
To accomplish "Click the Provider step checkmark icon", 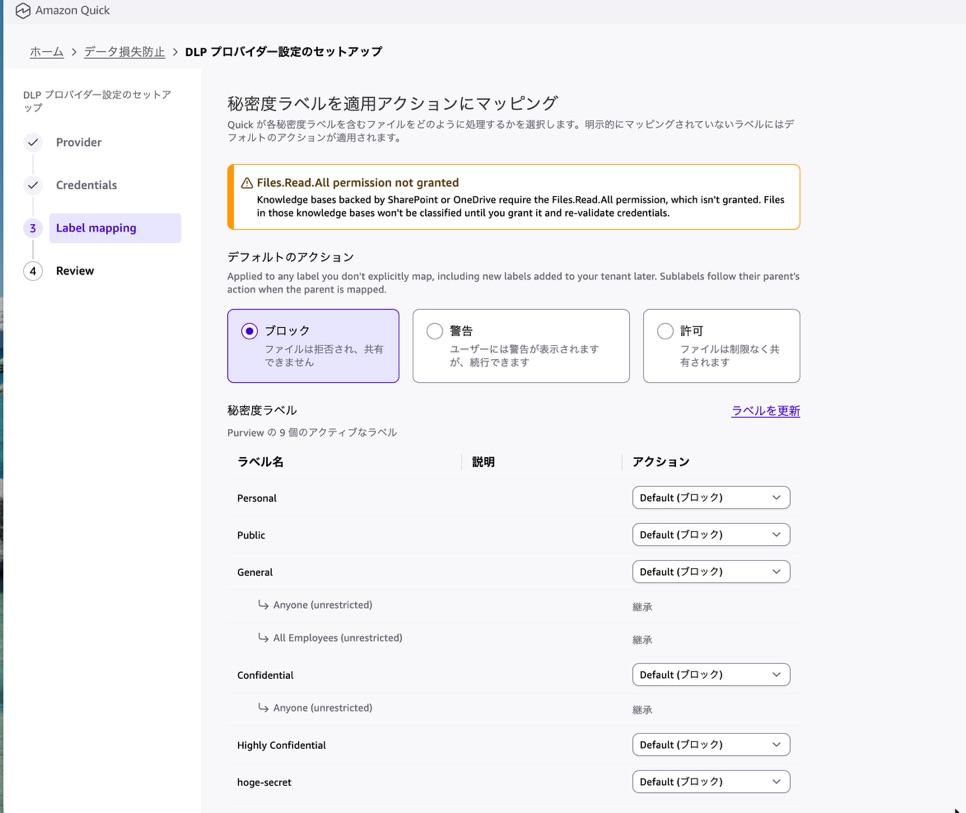I will [33, 142].
